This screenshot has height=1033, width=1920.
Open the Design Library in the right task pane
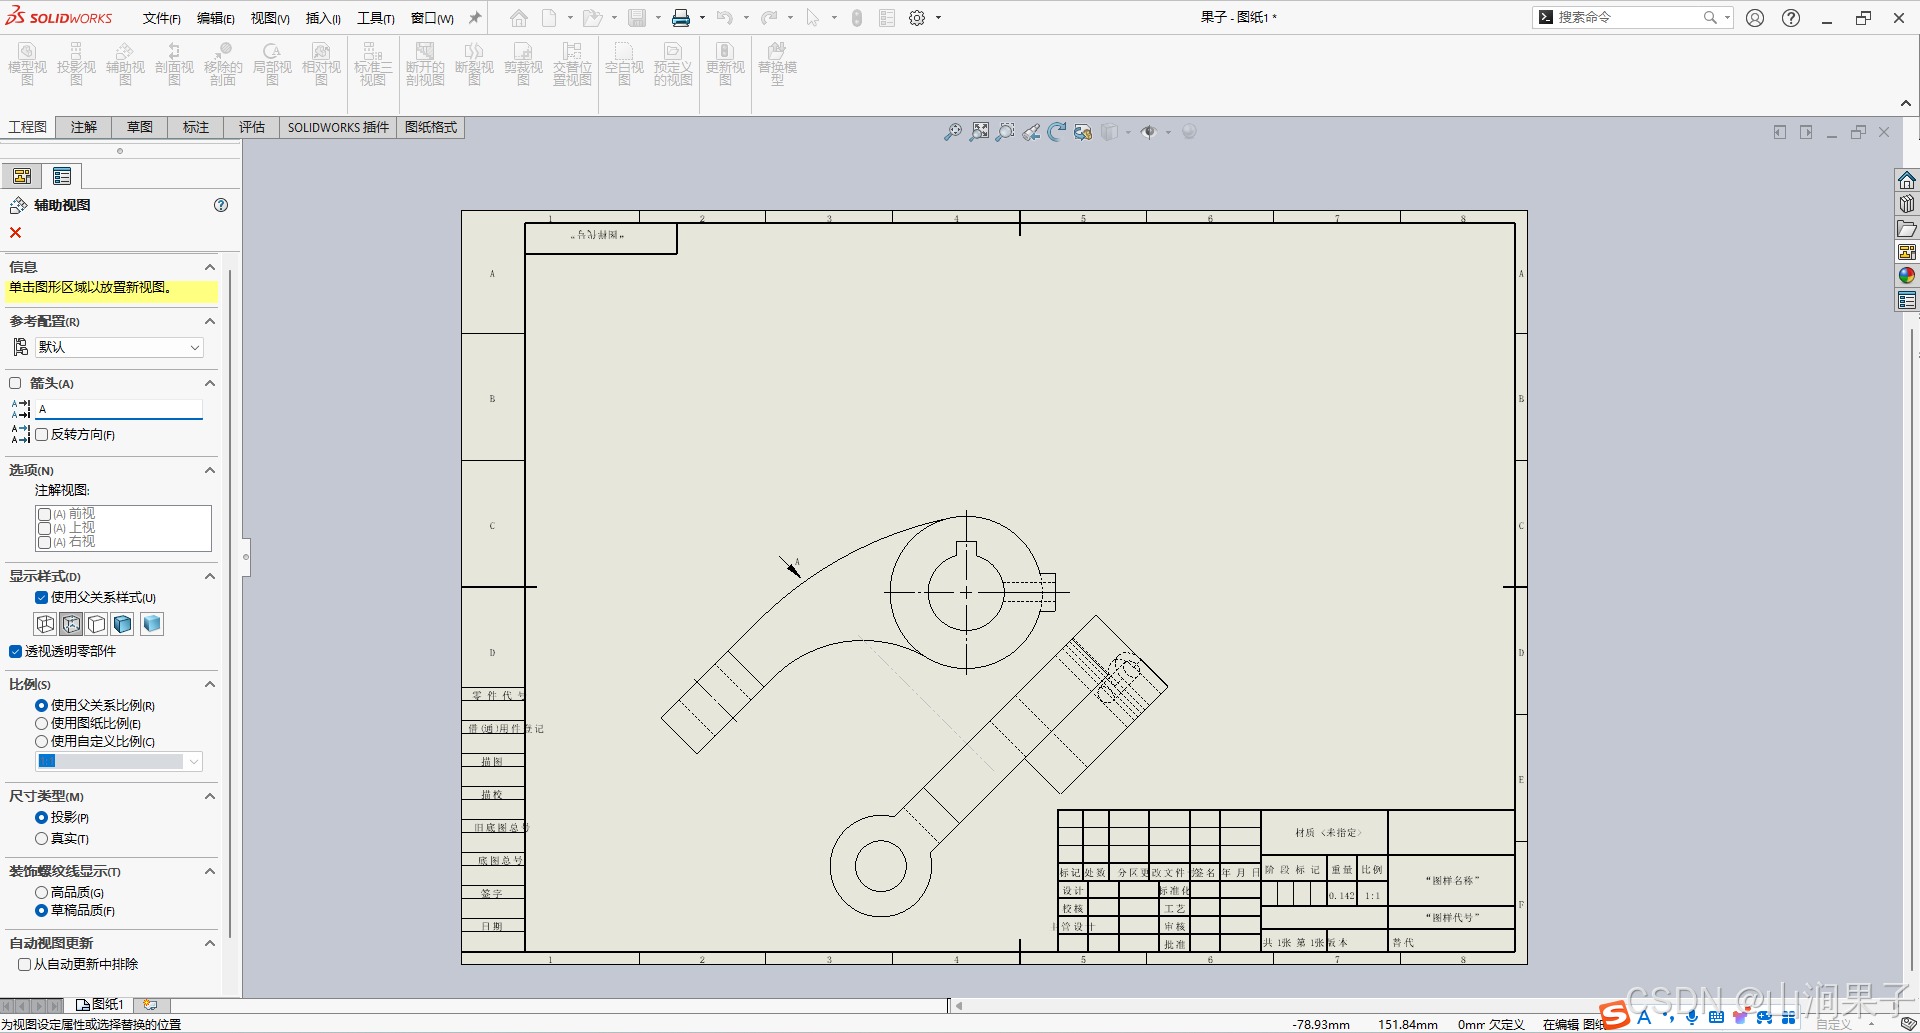tap(1907, 204)
